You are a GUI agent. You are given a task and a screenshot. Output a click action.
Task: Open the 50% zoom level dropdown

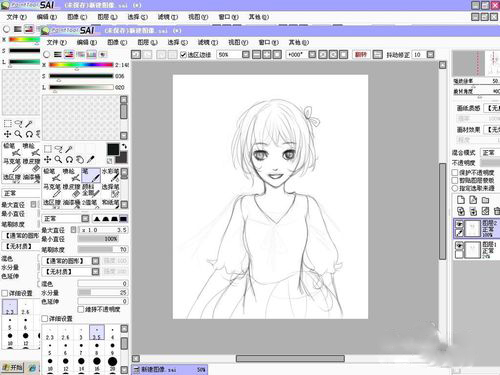pyautogui.click(x=246, y=54)
